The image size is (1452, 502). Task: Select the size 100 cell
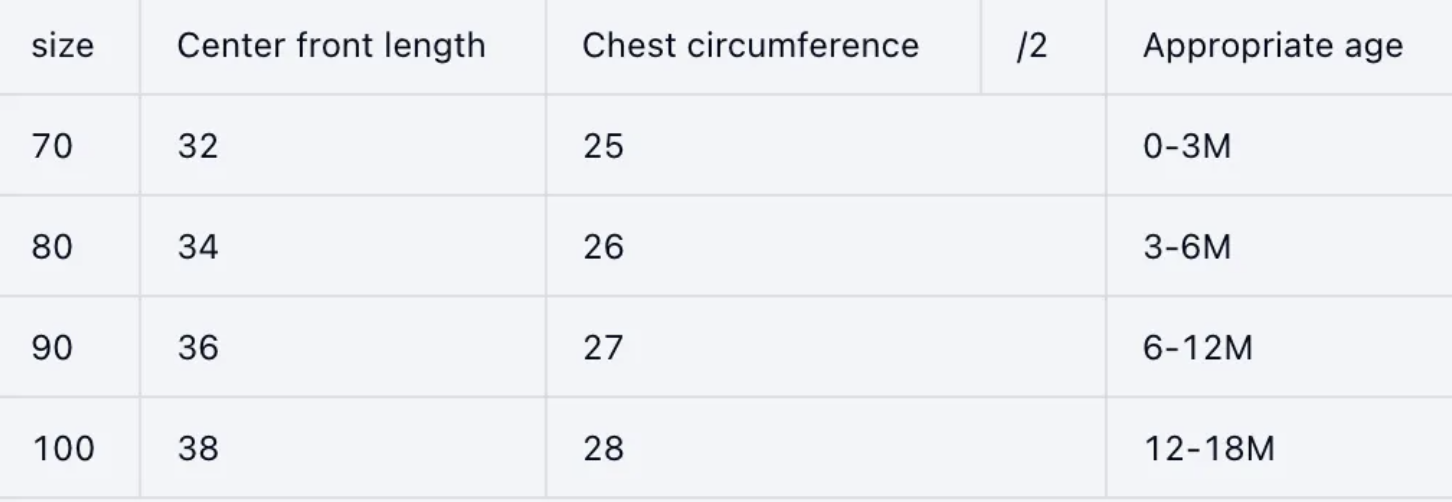tap(63, 449)
